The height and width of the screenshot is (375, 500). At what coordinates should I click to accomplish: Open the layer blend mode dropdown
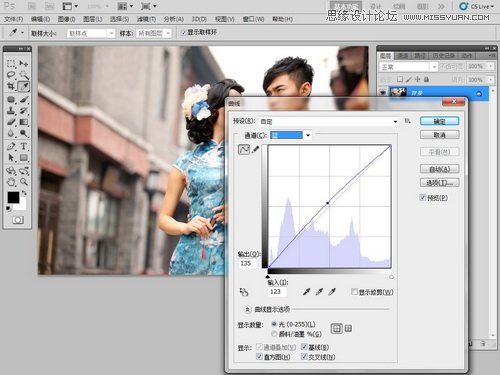click(x=408, y=67)
